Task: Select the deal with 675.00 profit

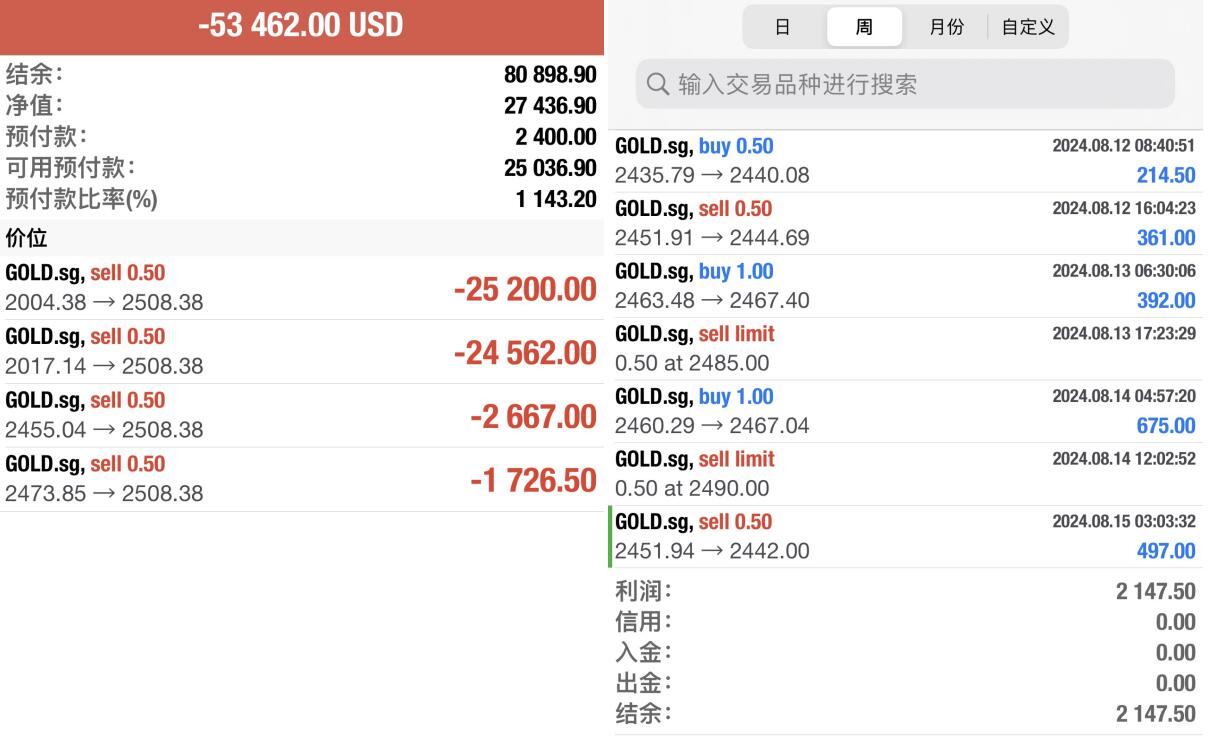Action: coord(905,411)
